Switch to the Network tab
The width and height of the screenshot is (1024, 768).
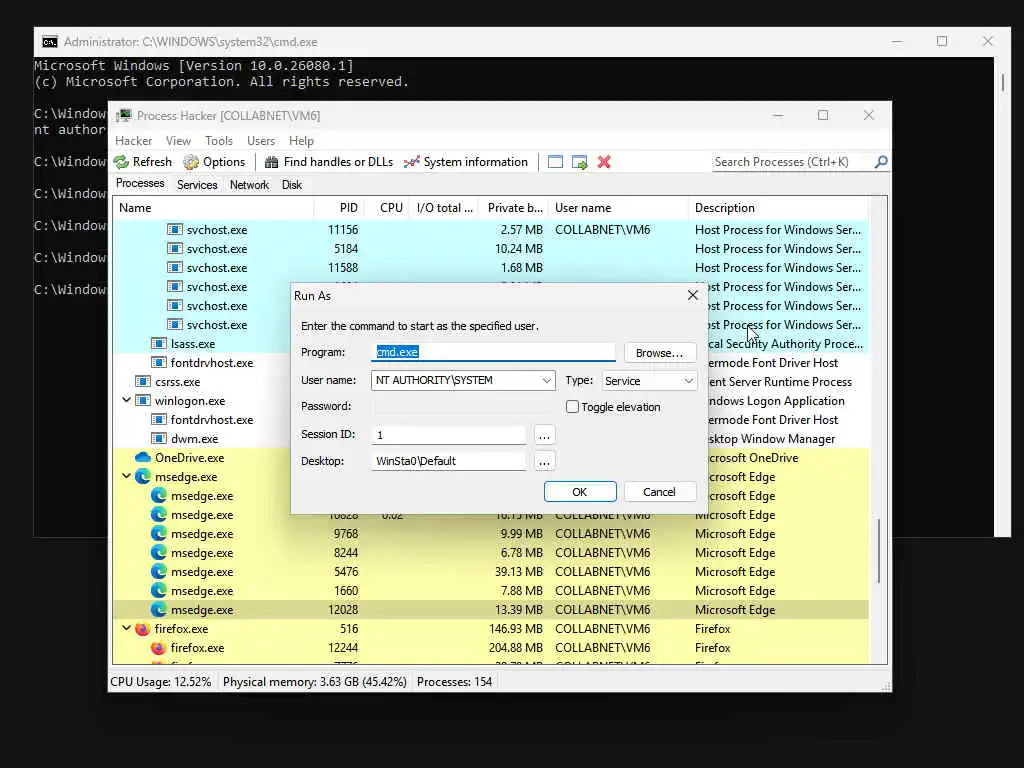pos(249,185)
